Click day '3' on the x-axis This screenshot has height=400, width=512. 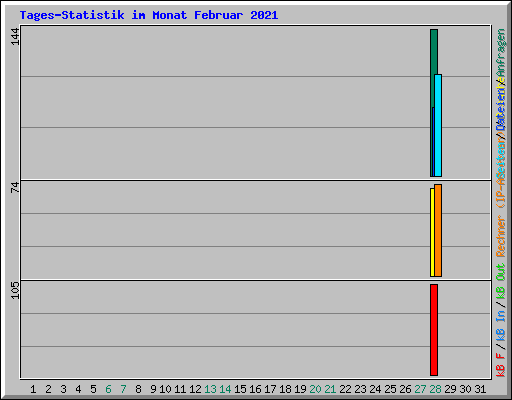[x=63, y=389]
